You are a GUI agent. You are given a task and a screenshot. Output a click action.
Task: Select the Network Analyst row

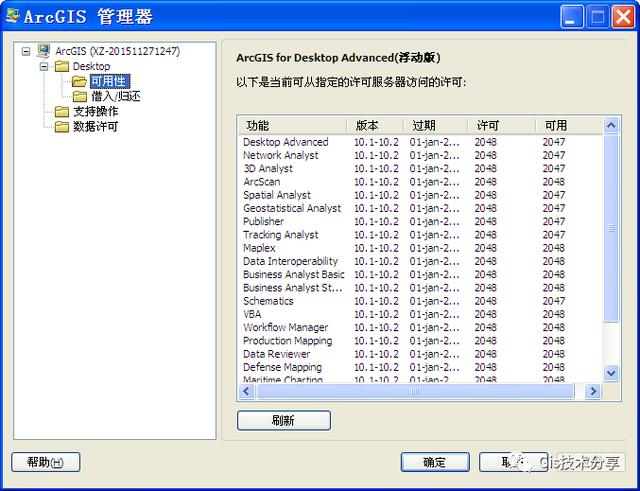tap(420, 155)
